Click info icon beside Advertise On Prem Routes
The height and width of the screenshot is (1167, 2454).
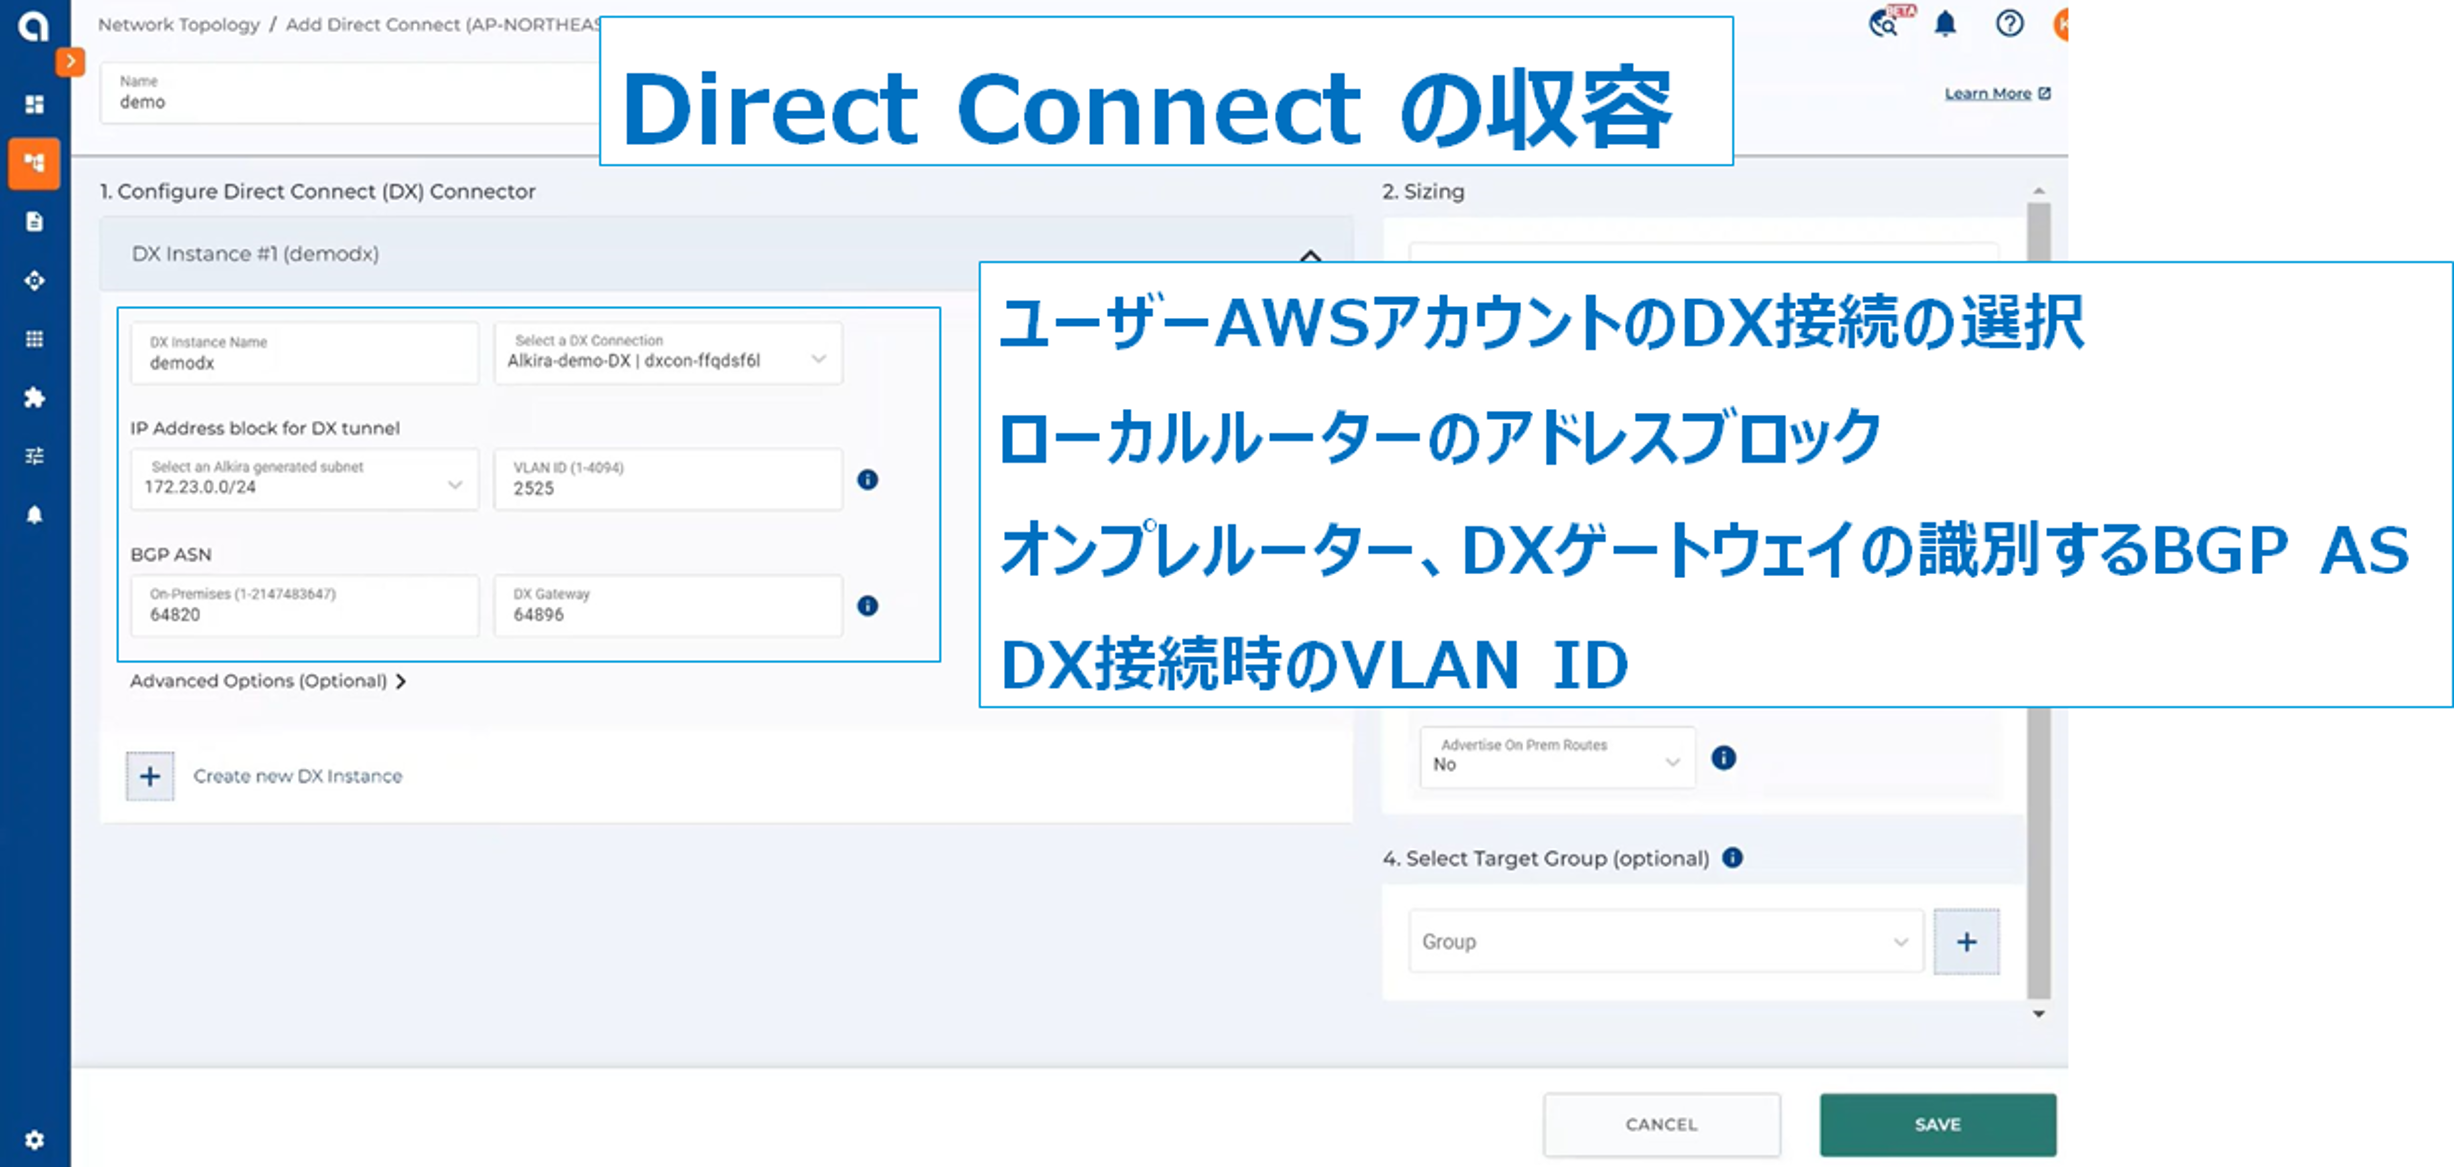coord(1724,758)
